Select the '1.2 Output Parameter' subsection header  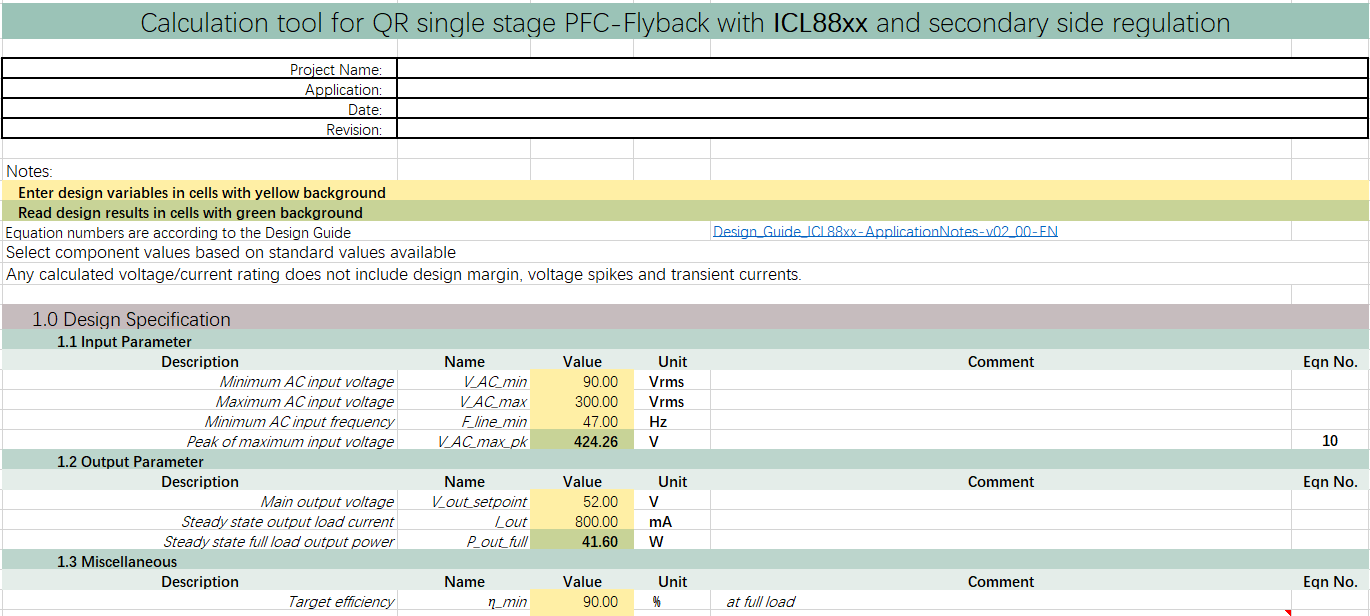click(x=130, y=462)
